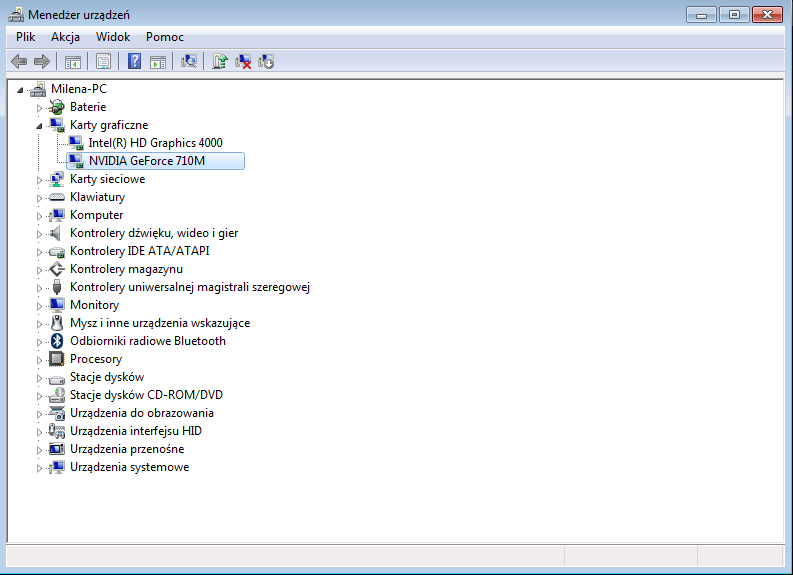Open the Akcja menu
Screen dimensions: 793x575
tap(65, 37)
